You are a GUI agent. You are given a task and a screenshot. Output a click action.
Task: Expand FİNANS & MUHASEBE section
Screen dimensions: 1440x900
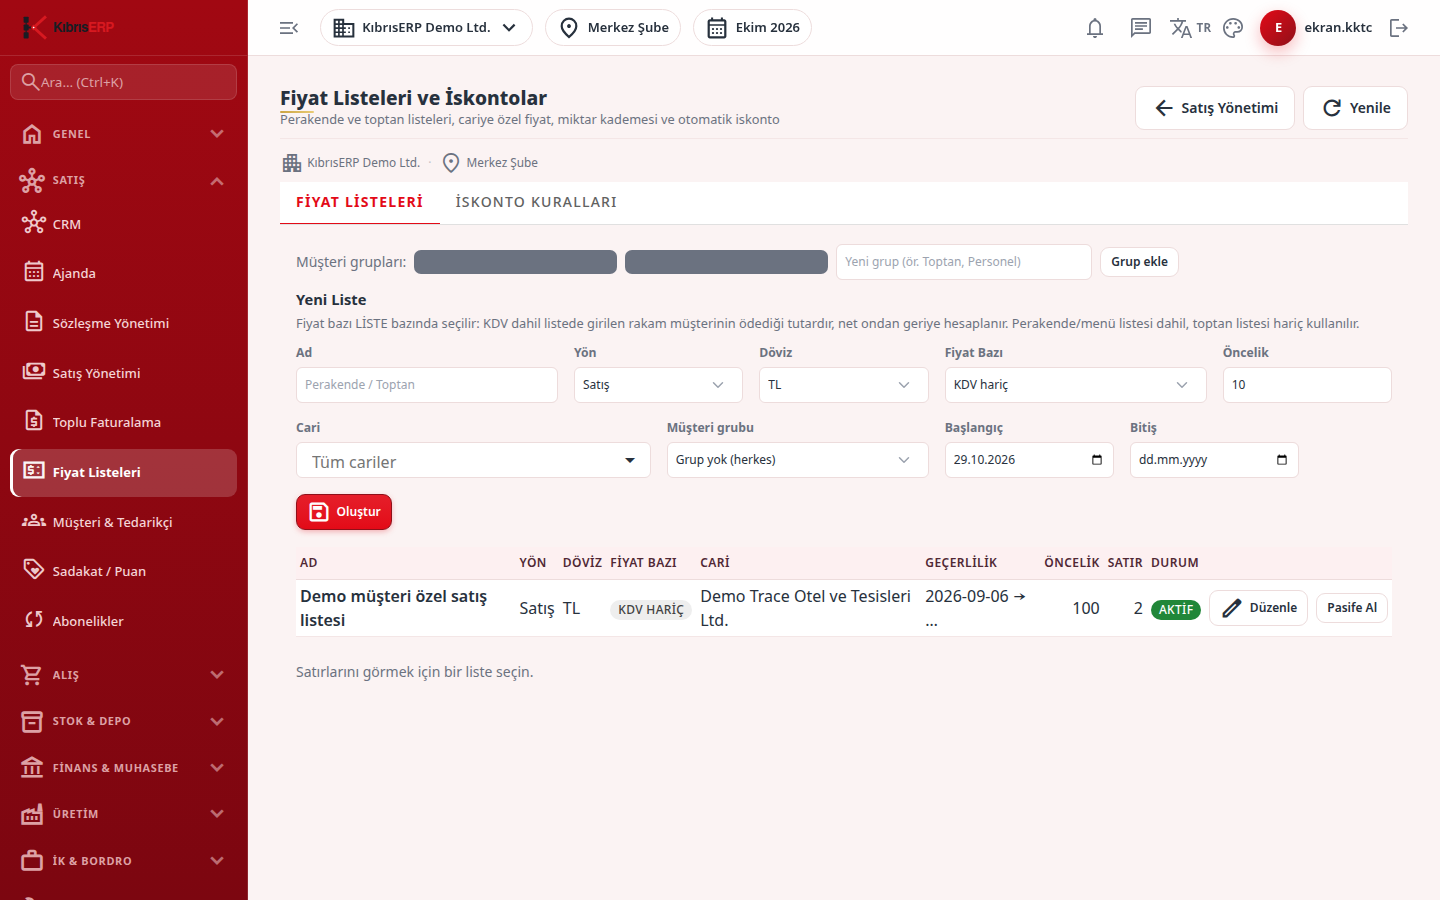tap(124, 768)
